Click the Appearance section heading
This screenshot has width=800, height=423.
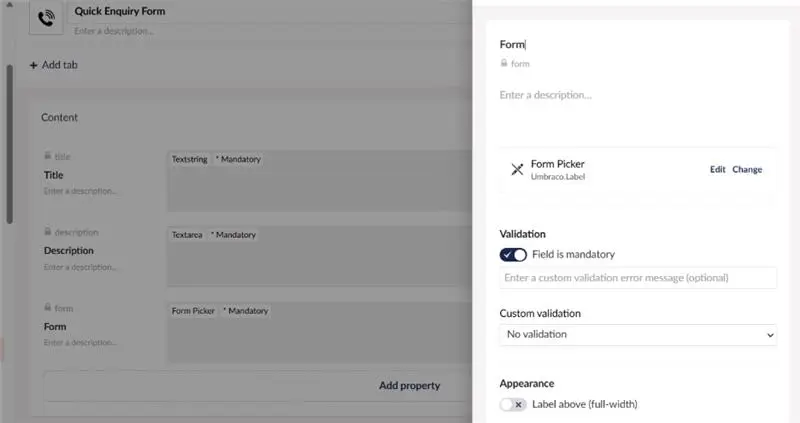[527, 384]
